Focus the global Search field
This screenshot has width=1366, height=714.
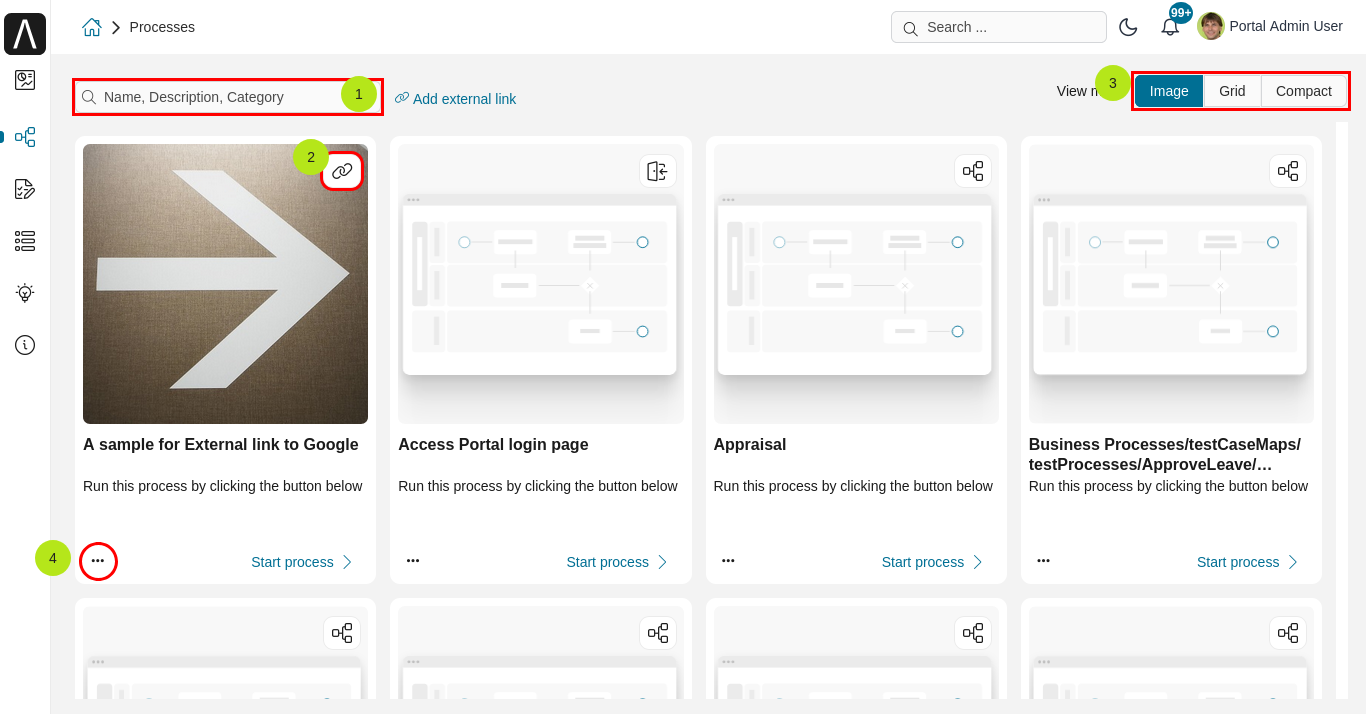click(999, 27)
